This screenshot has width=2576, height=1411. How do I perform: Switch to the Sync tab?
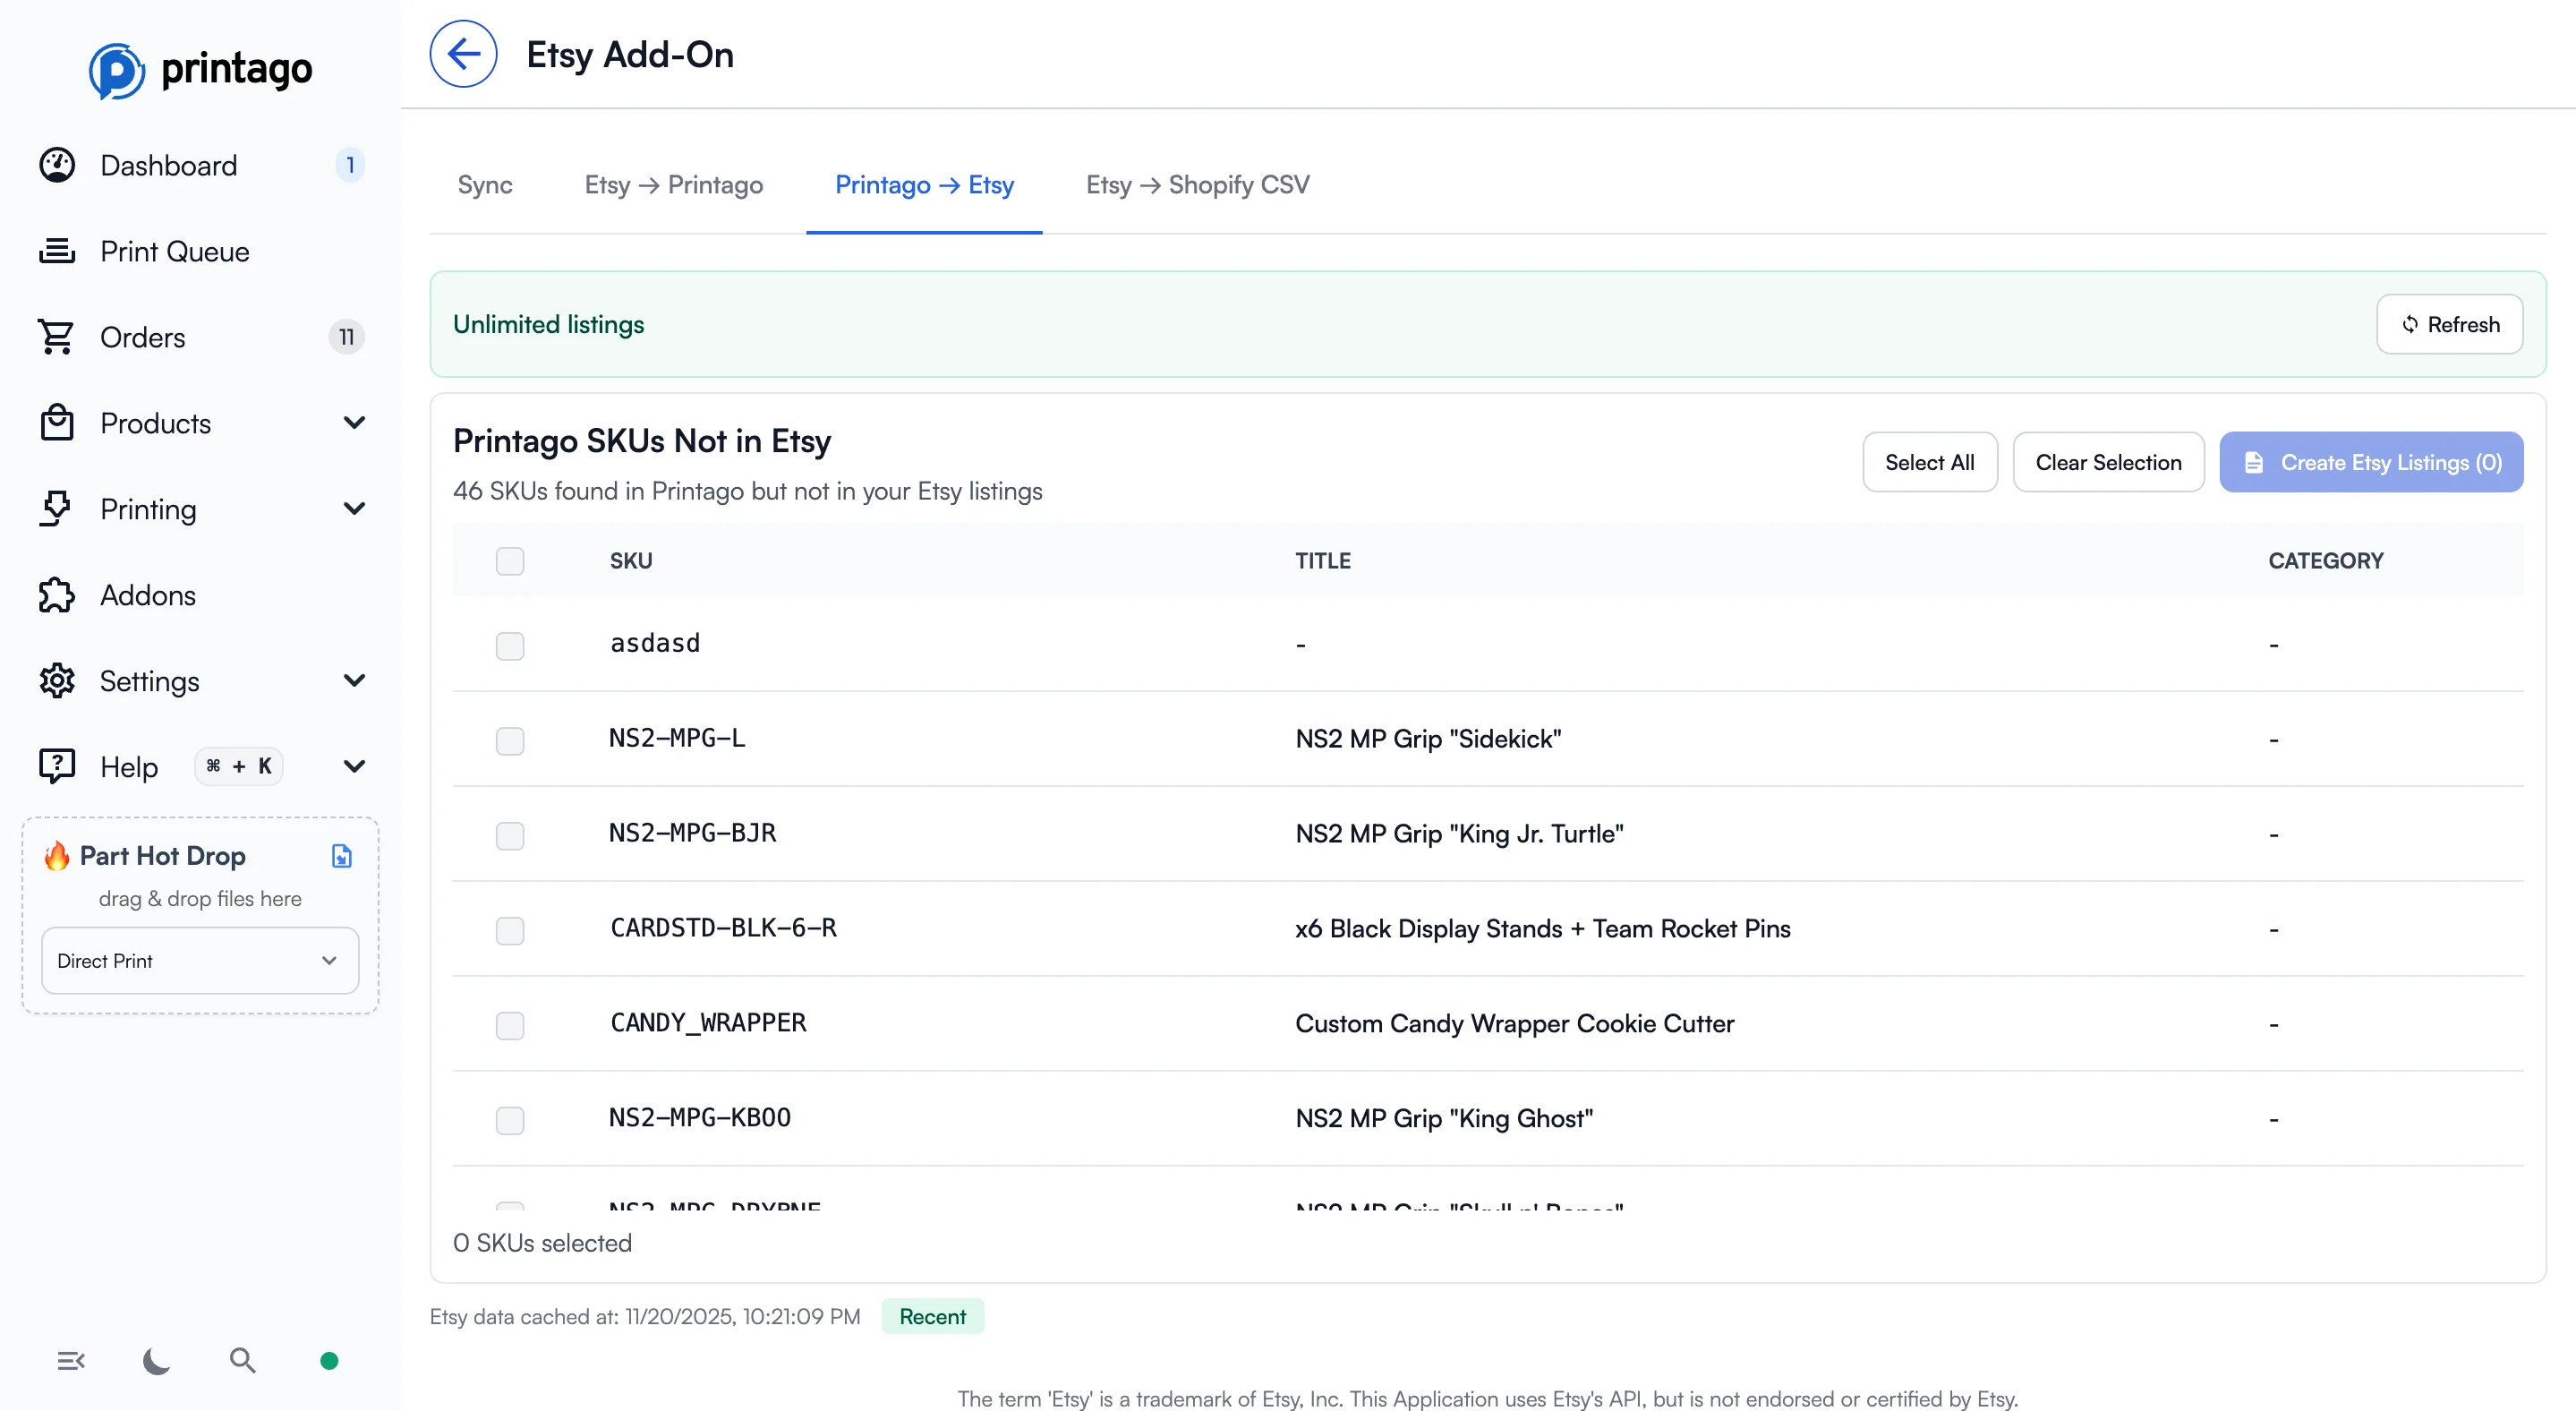click(484, 185)
